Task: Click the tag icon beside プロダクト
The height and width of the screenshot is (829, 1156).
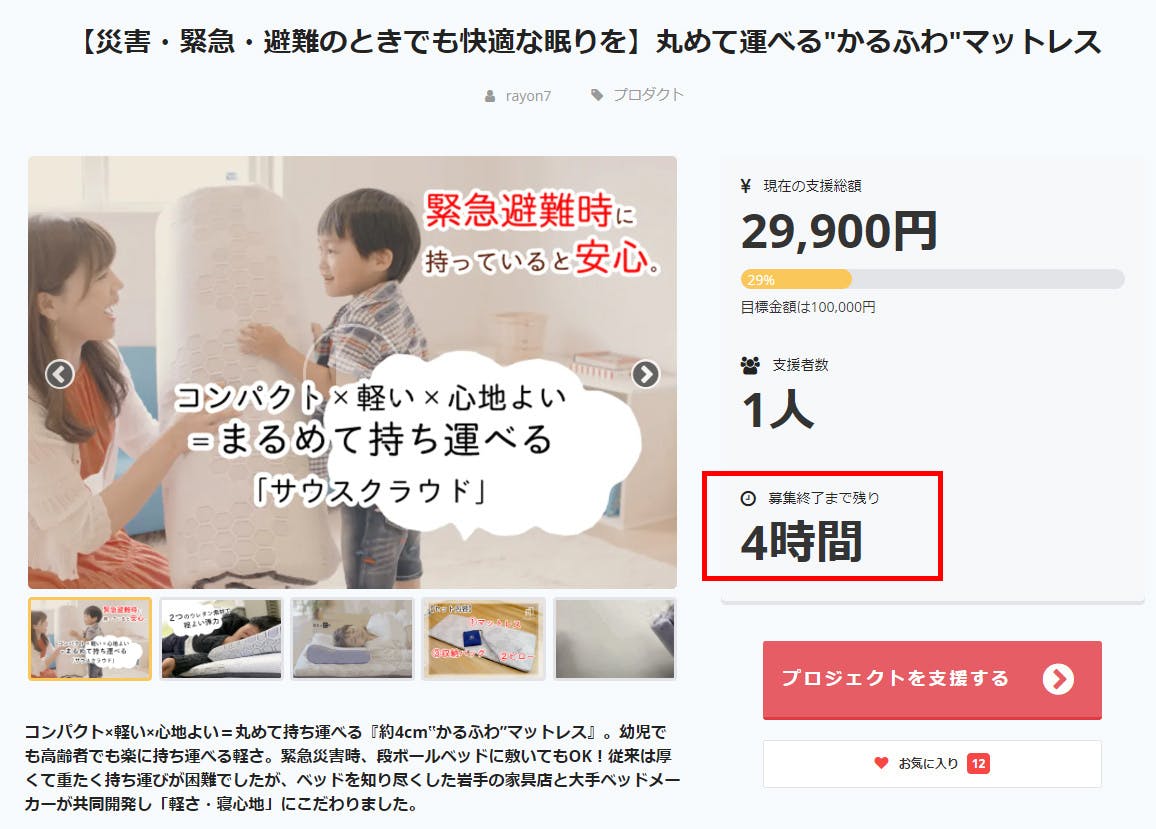Action: [x=597, y=94]
